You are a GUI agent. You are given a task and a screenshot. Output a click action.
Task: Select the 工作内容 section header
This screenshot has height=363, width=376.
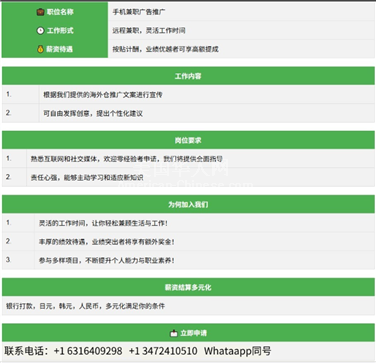click(188, 76)
